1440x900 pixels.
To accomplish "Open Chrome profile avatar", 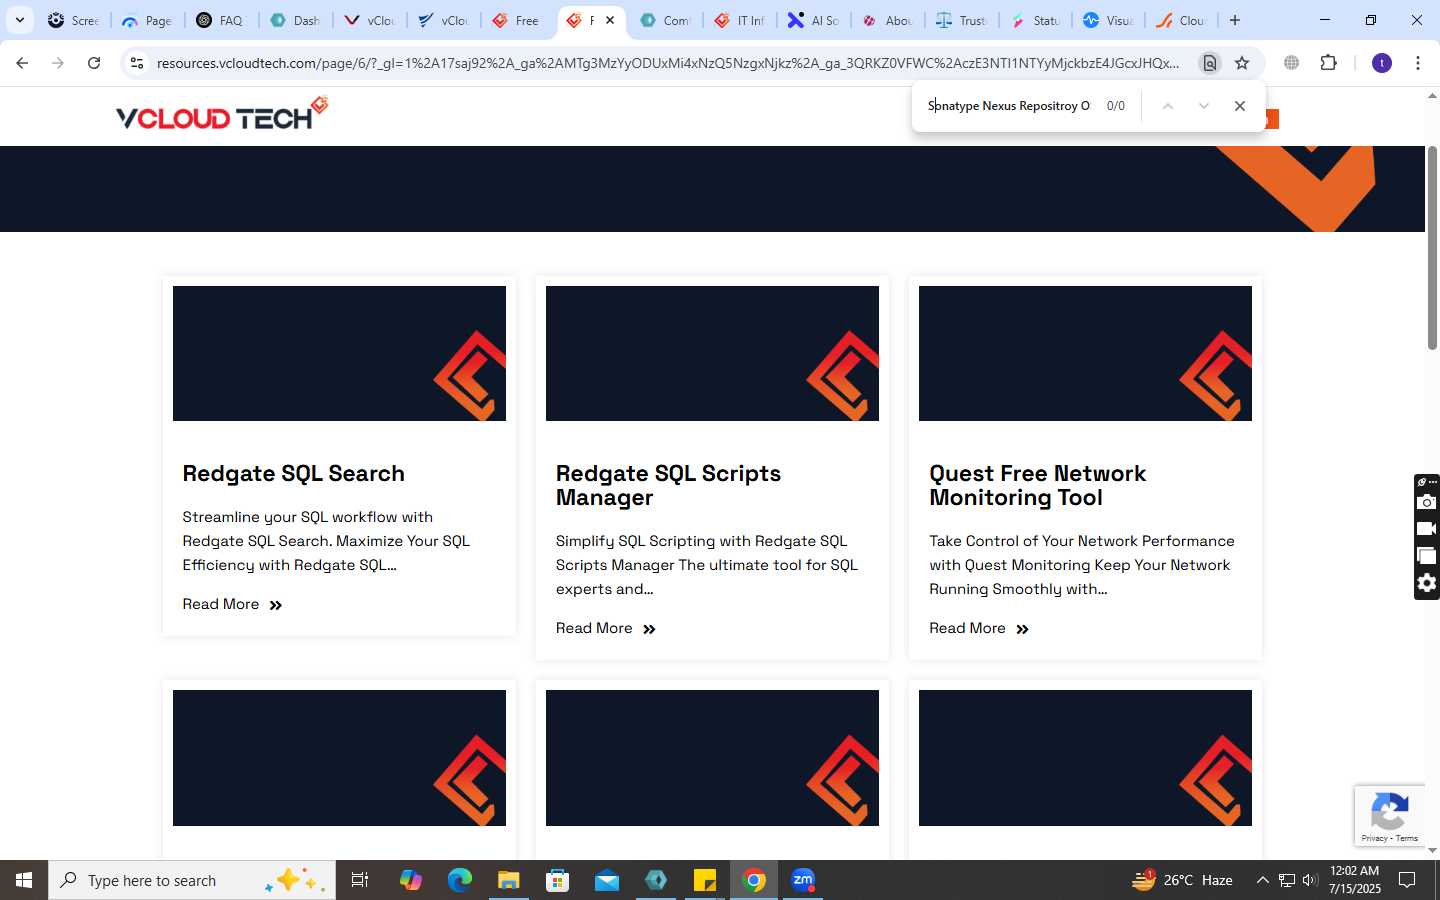I will click(x=1382, y=63).
